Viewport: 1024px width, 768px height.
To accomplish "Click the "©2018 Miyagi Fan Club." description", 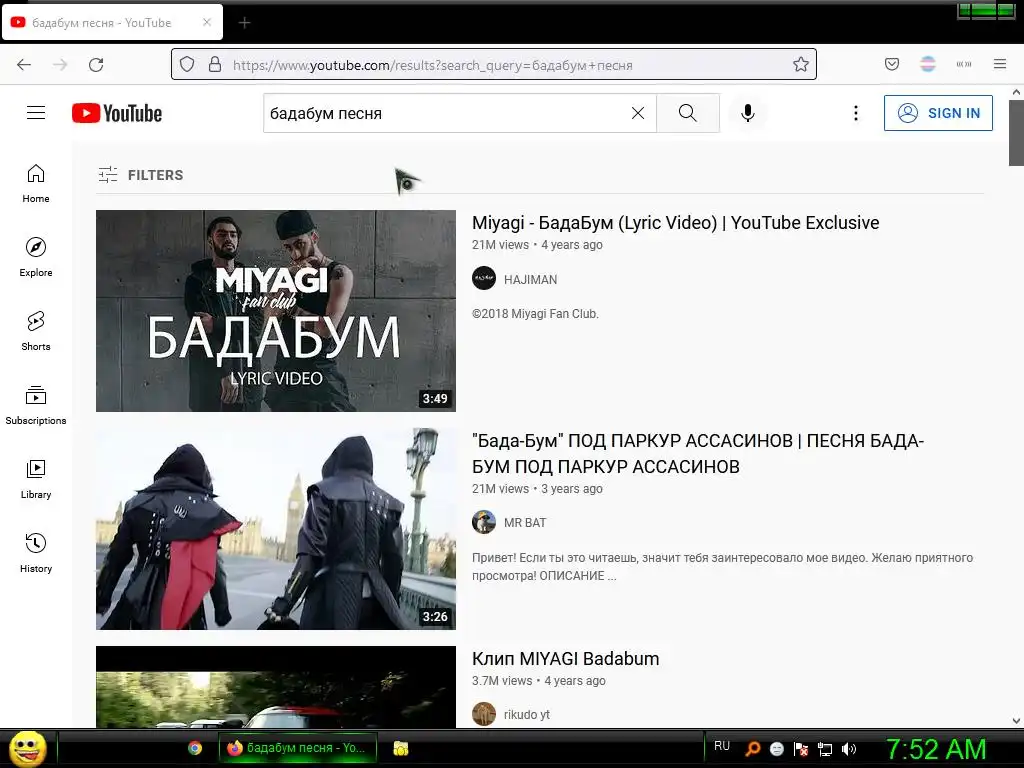I will (x=535, y=313).
